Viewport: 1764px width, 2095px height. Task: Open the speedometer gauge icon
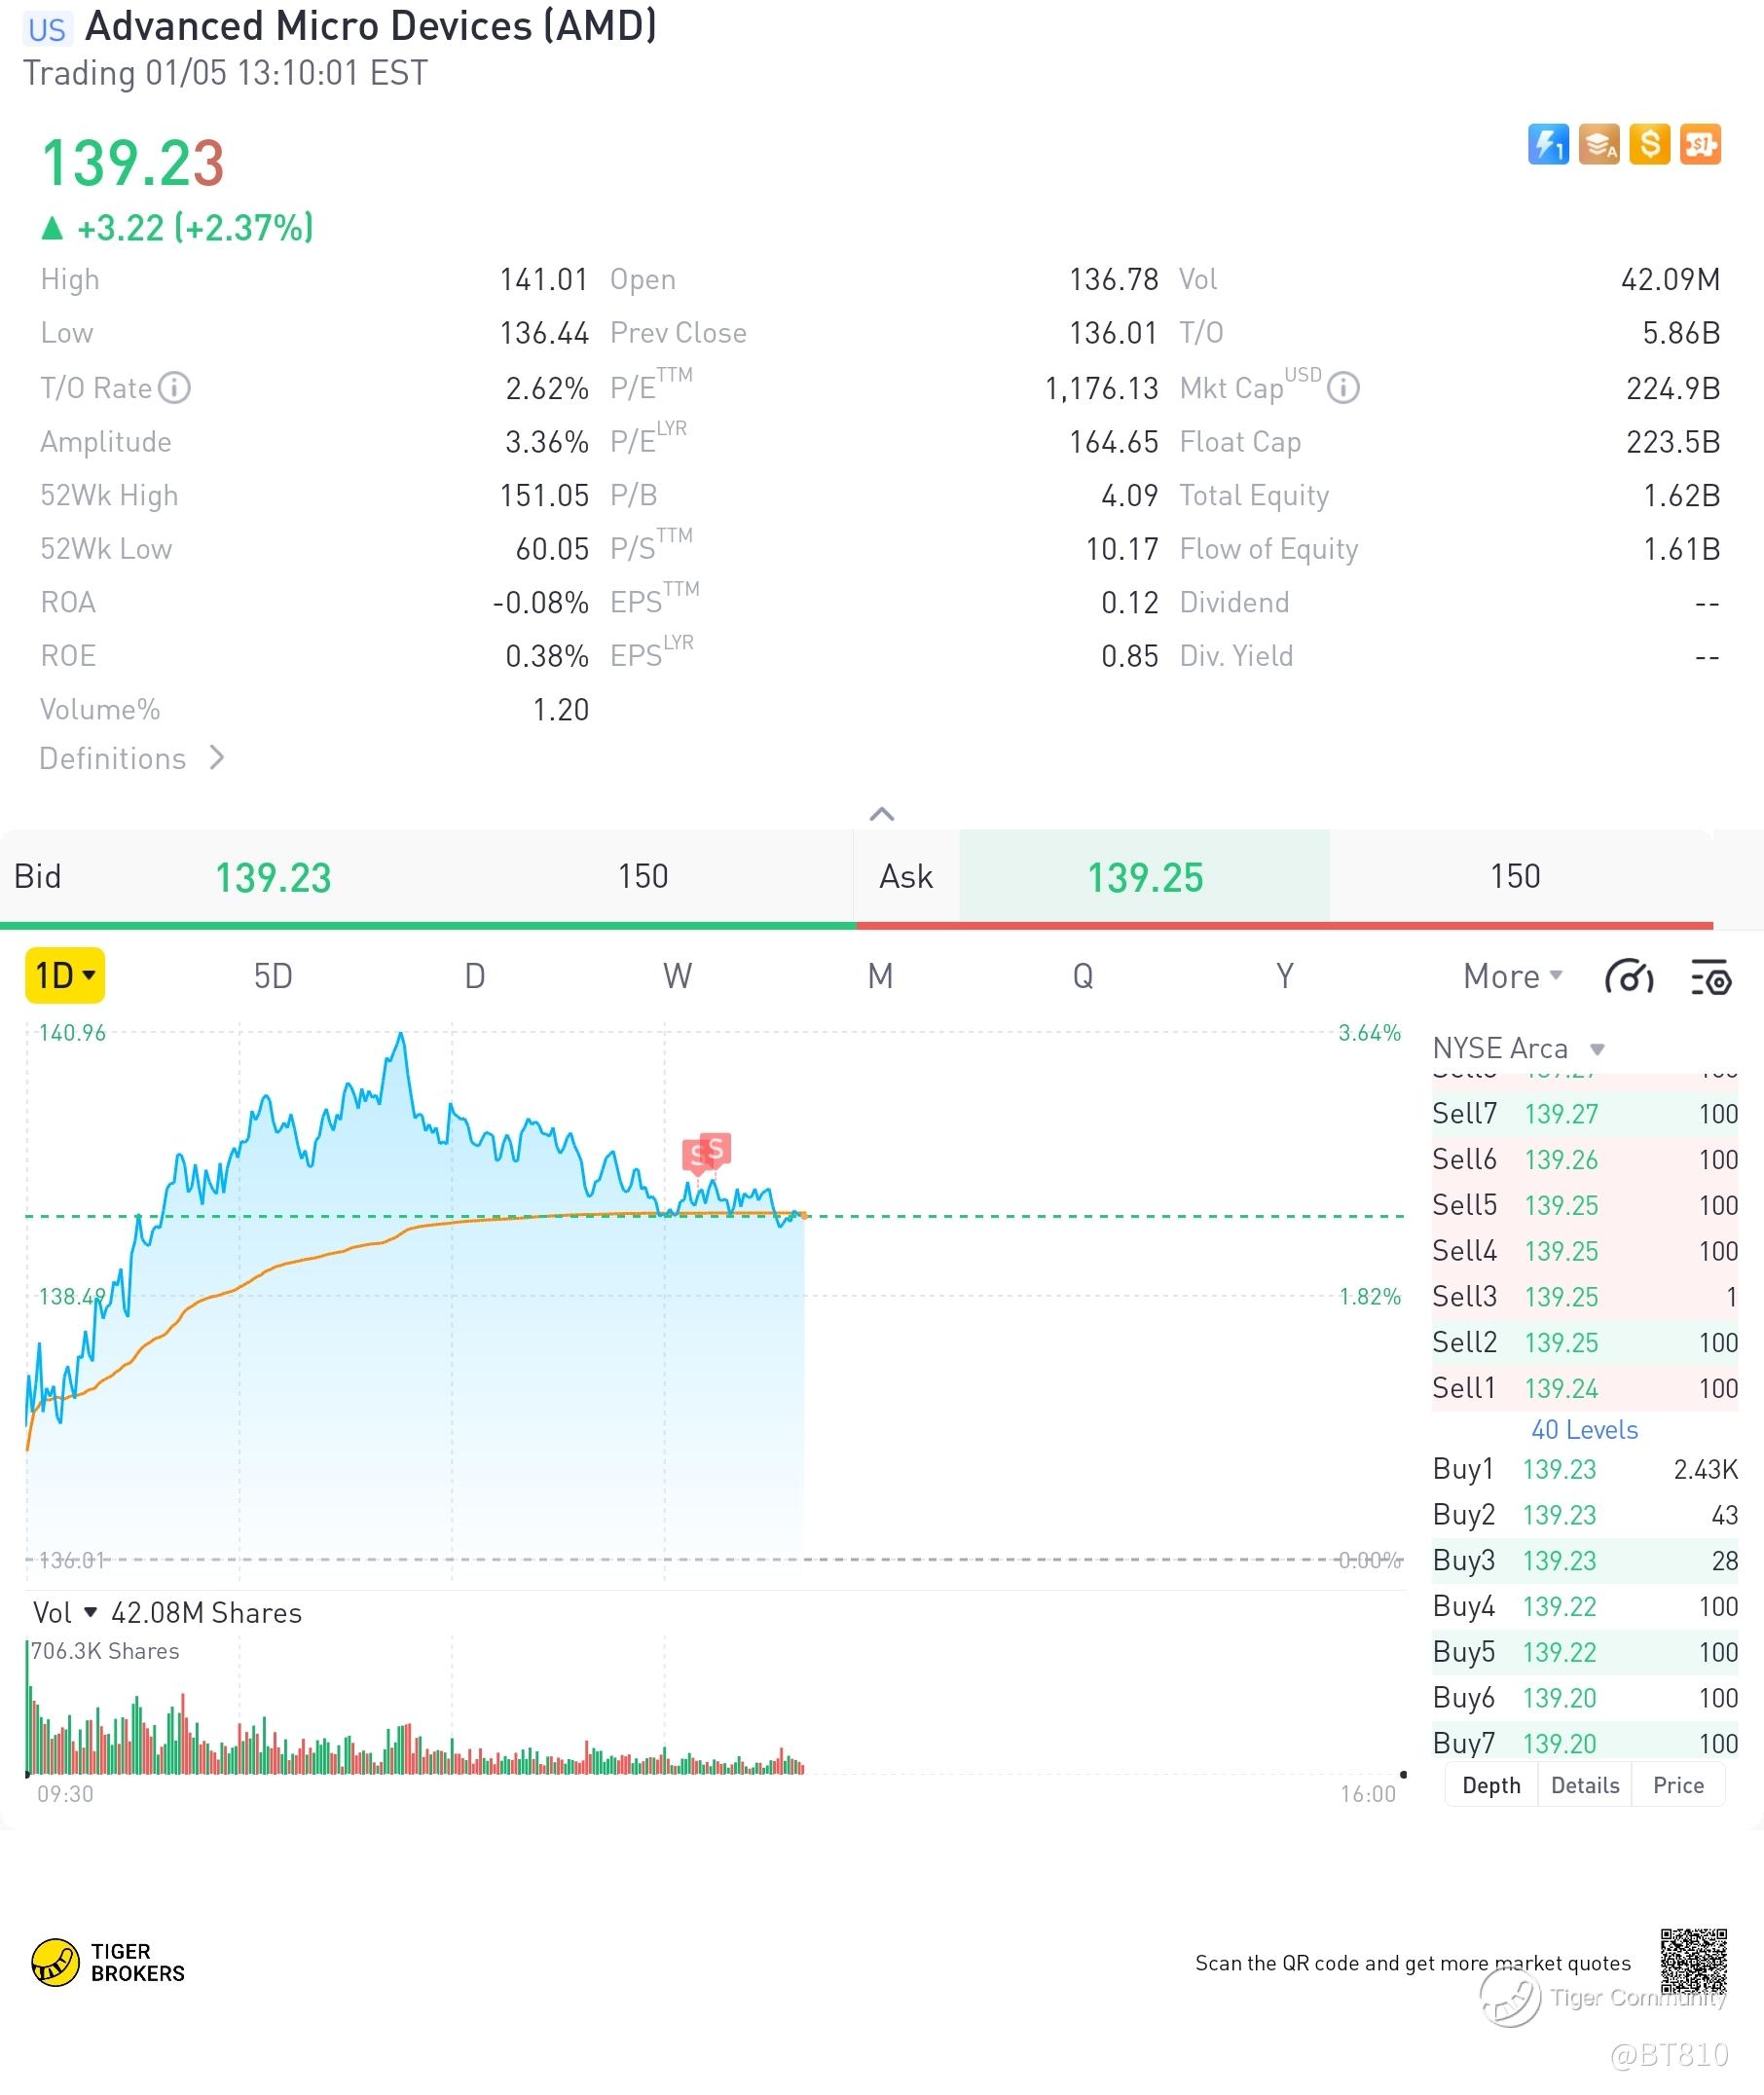pyautogui.click(x=1628, y=977)
